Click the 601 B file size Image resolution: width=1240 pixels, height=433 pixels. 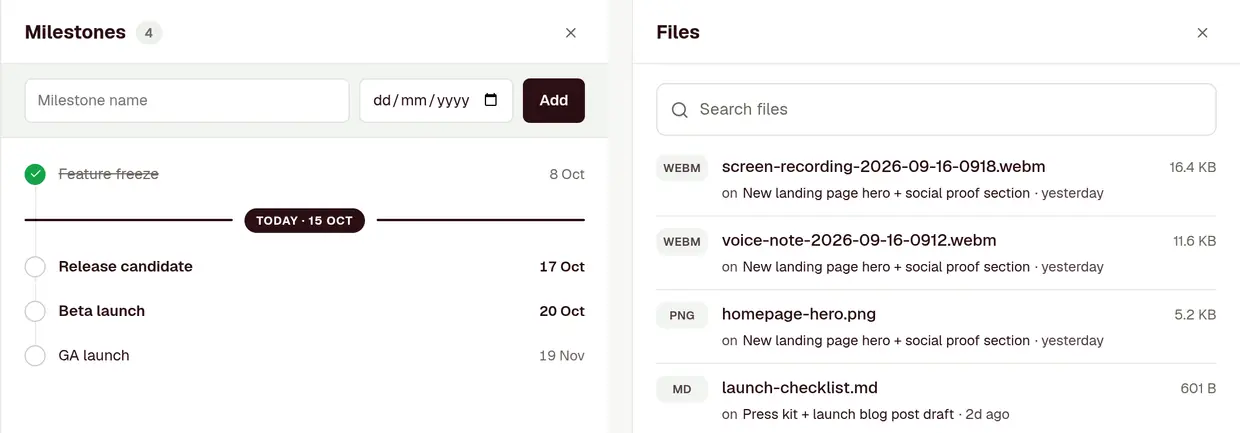pos(1198,388)
